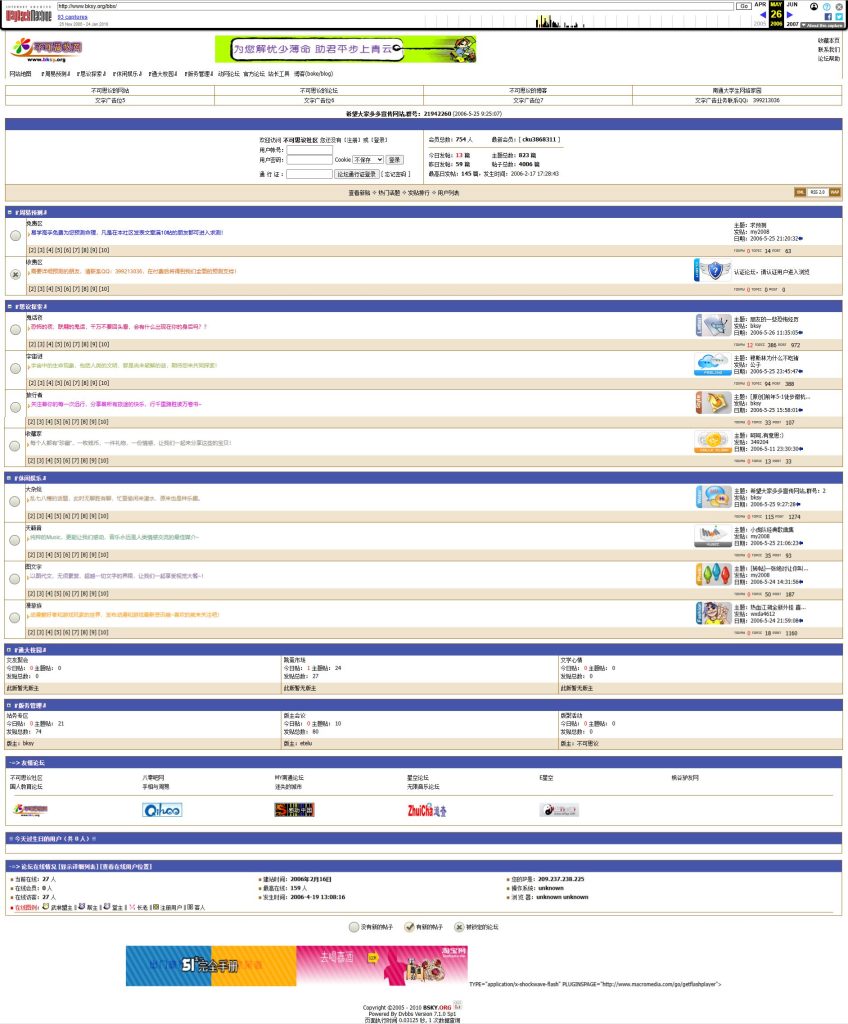The image size is (848, 1024).
Task: Open the 站长工具 menu item
Action: tap(278, 74)
